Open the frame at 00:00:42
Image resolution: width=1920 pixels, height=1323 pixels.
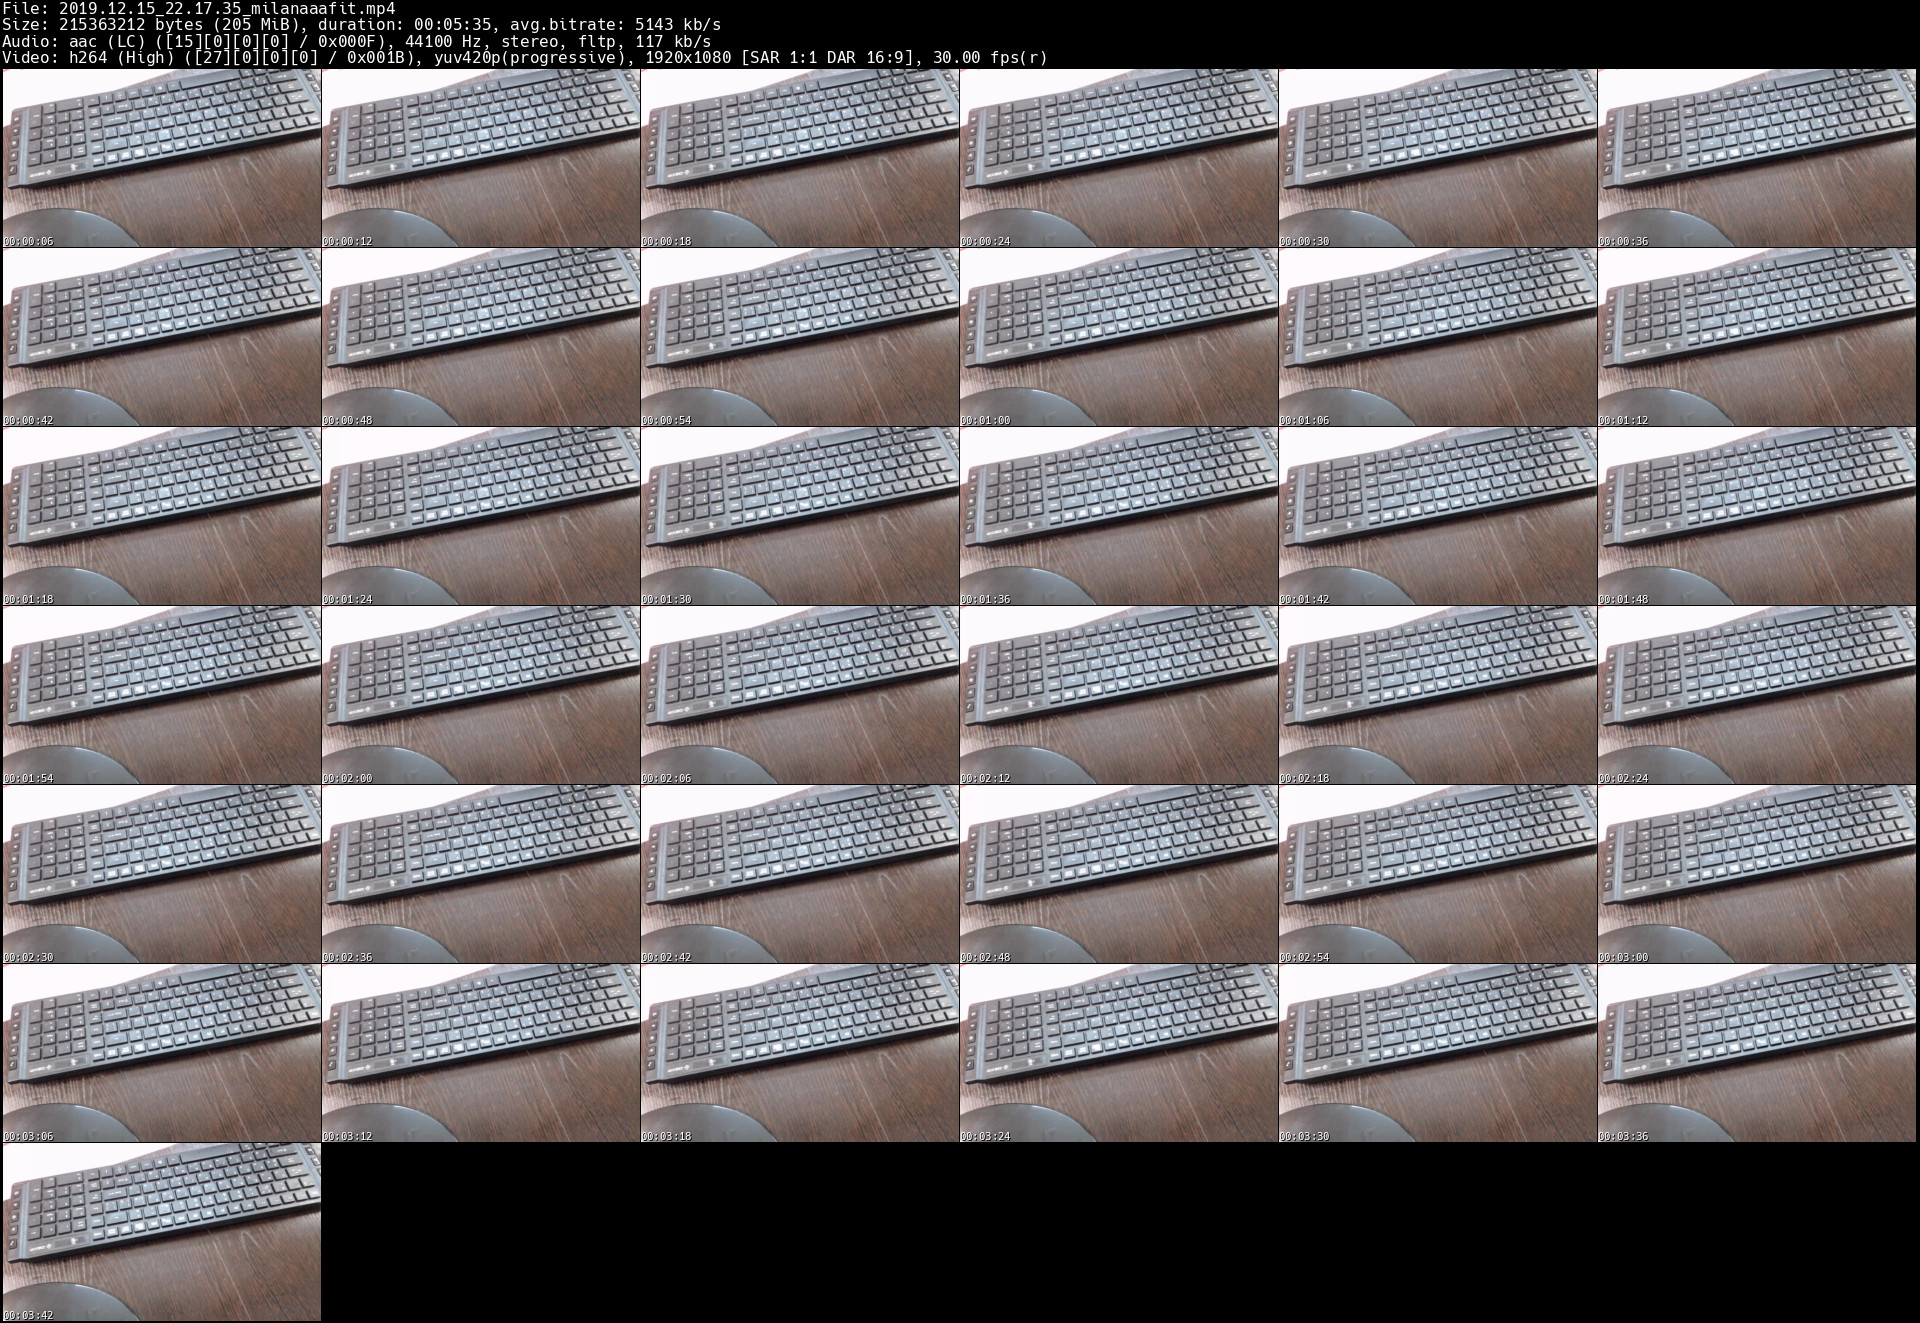162,337
